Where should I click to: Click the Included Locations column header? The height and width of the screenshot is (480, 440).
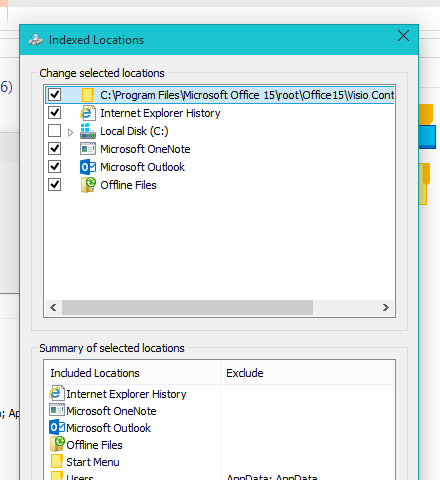point(132,373)
